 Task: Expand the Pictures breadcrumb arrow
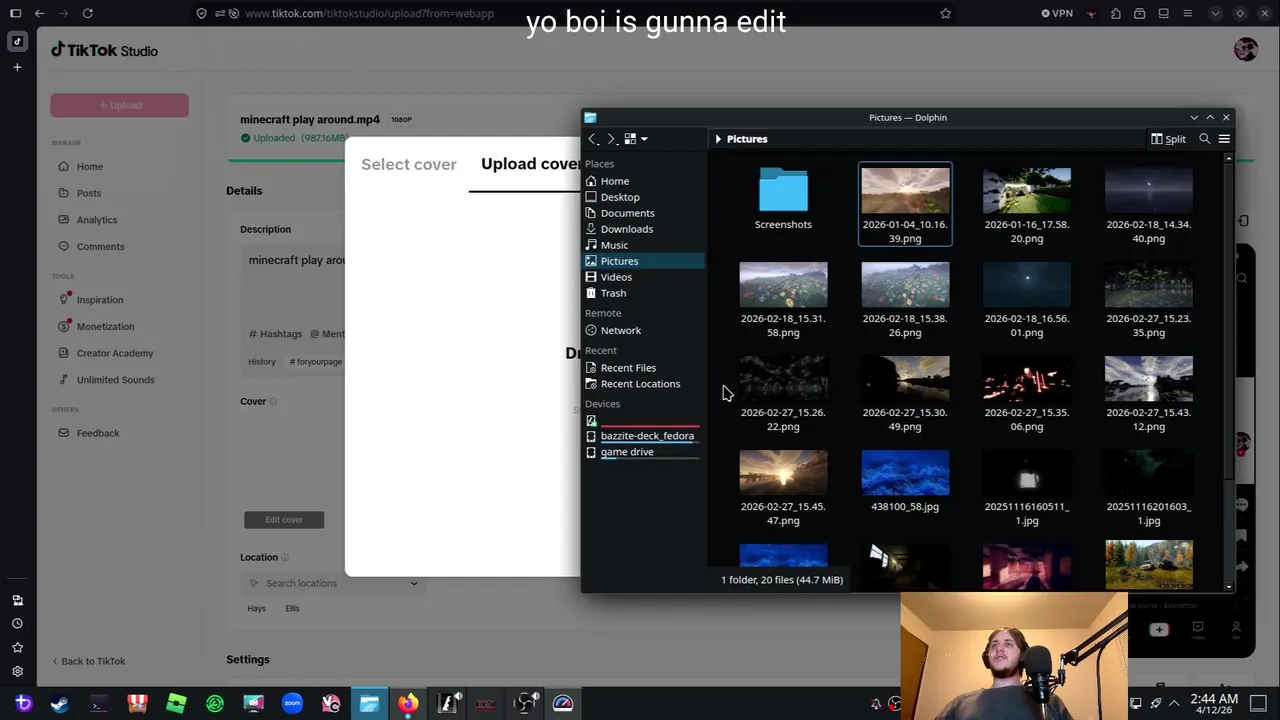click(718, 139)
